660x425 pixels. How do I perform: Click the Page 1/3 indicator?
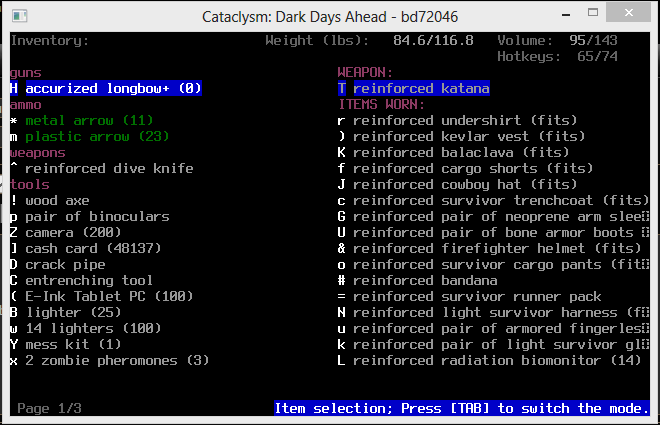(49, 408)
